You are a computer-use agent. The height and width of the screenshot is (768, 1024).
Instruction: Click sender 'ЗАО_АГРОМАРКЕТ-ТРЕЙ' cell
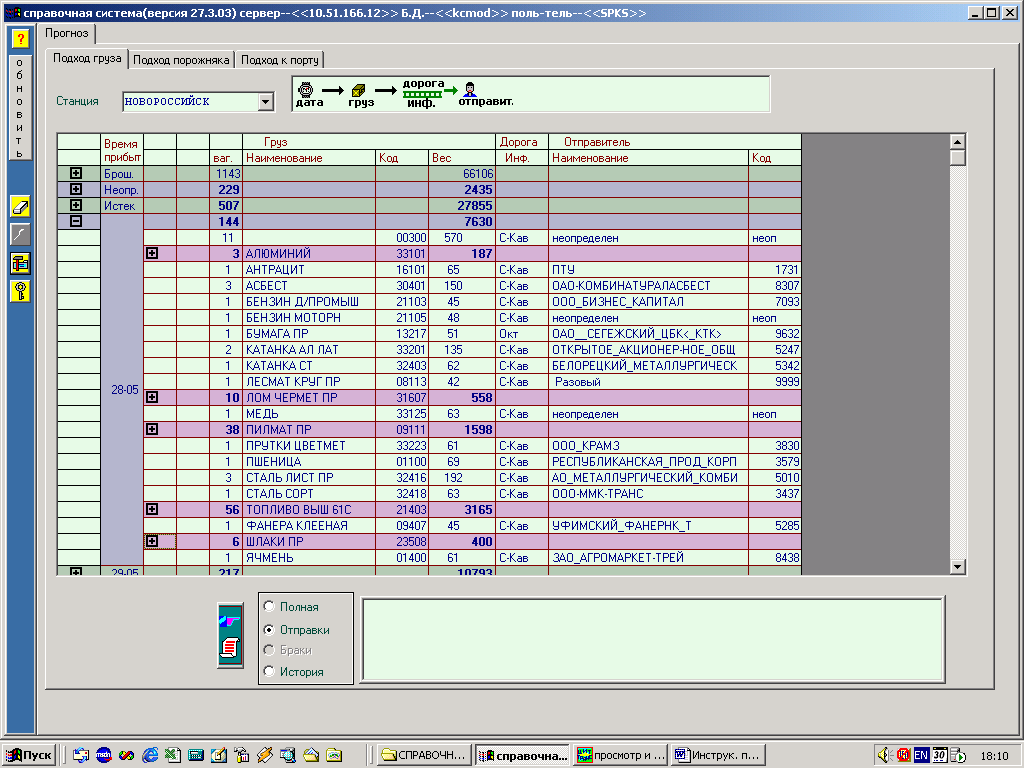(x=648, y=558)
